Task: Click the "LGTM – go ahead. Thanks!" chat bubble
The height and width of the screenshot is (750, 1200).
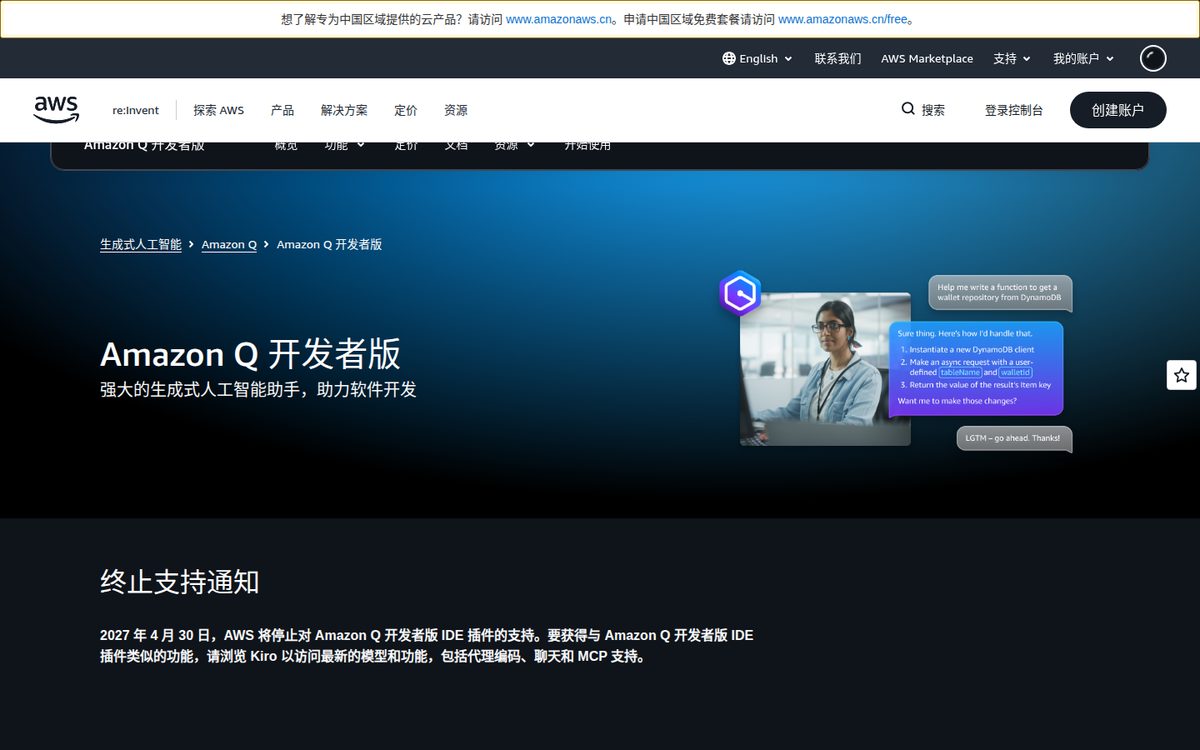Action: click(1014, 438)
